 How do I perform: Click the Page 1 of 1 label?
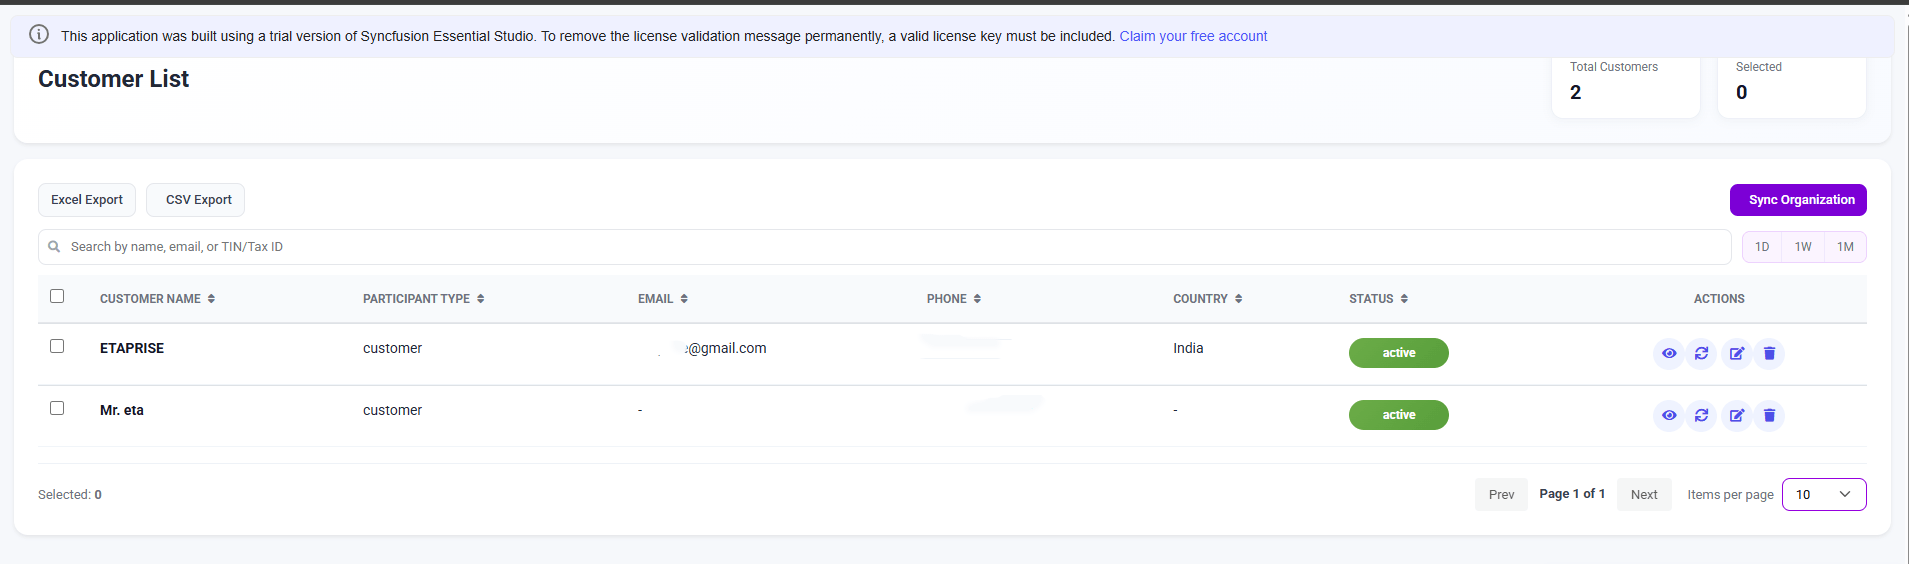[1572, 494]
